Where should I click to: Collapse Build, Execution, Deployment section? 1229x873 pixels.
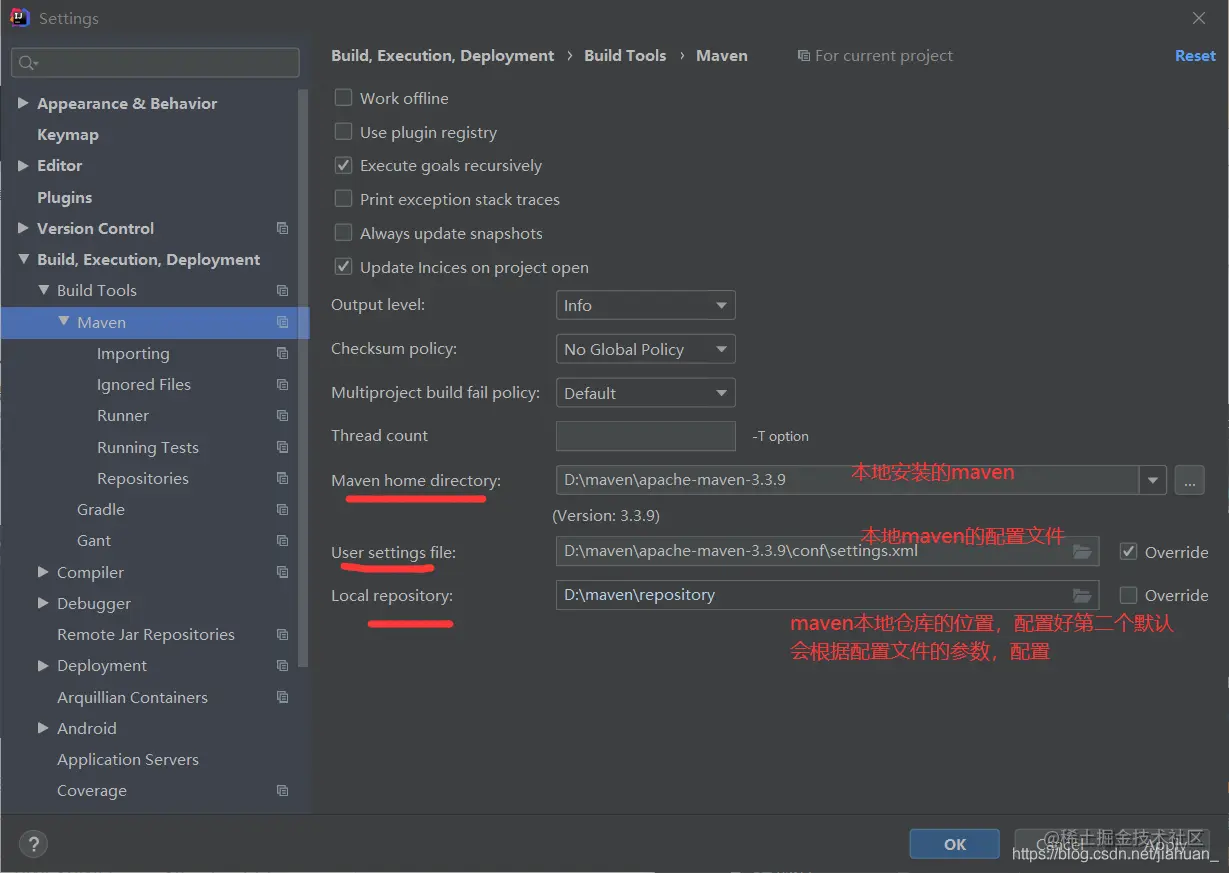tap(23, 259)
